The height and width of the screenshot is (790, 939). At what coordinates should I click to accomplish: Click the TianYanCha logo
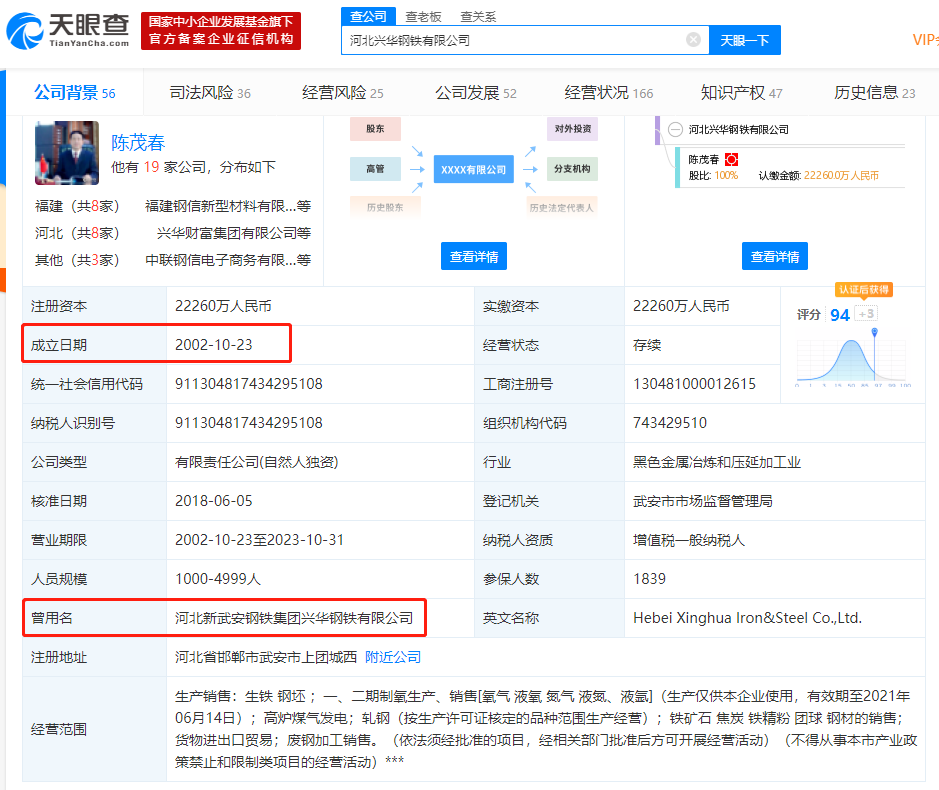68,30
